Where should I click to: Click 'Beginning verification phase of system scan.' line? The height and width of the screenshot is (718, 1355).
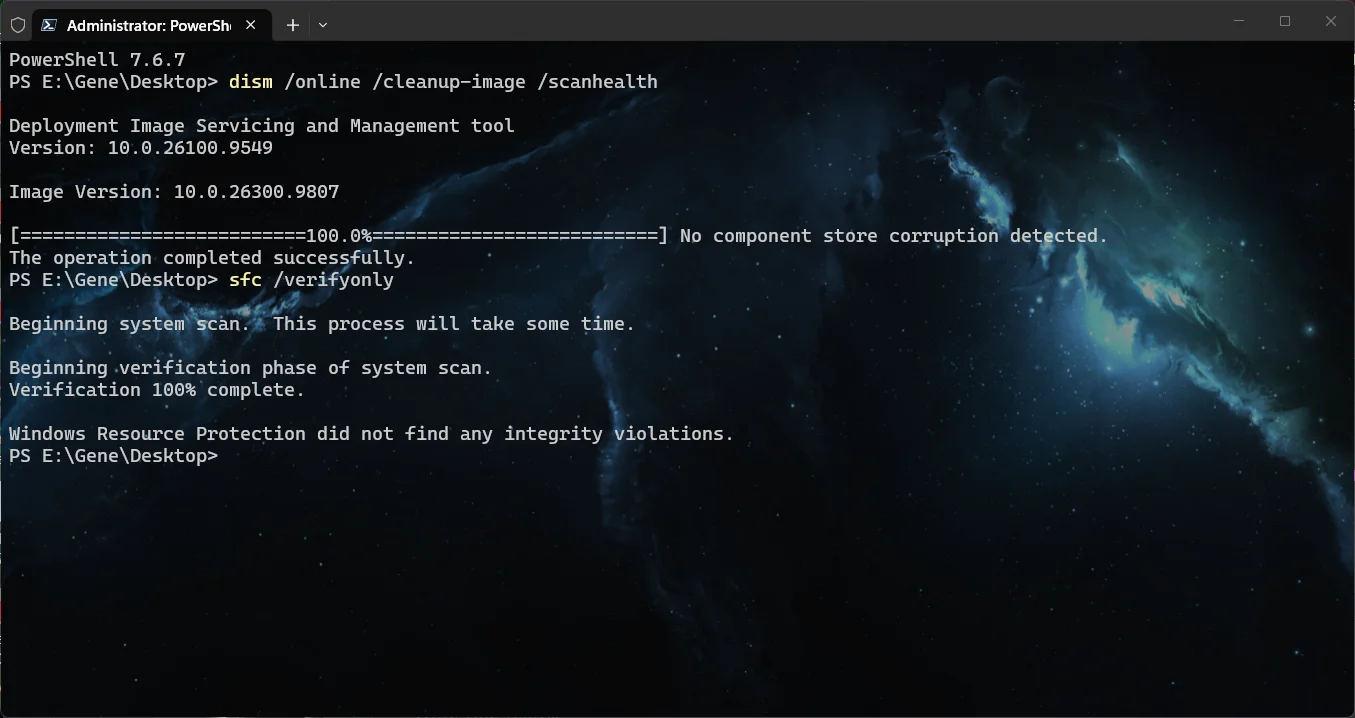[x=251, y=368]
